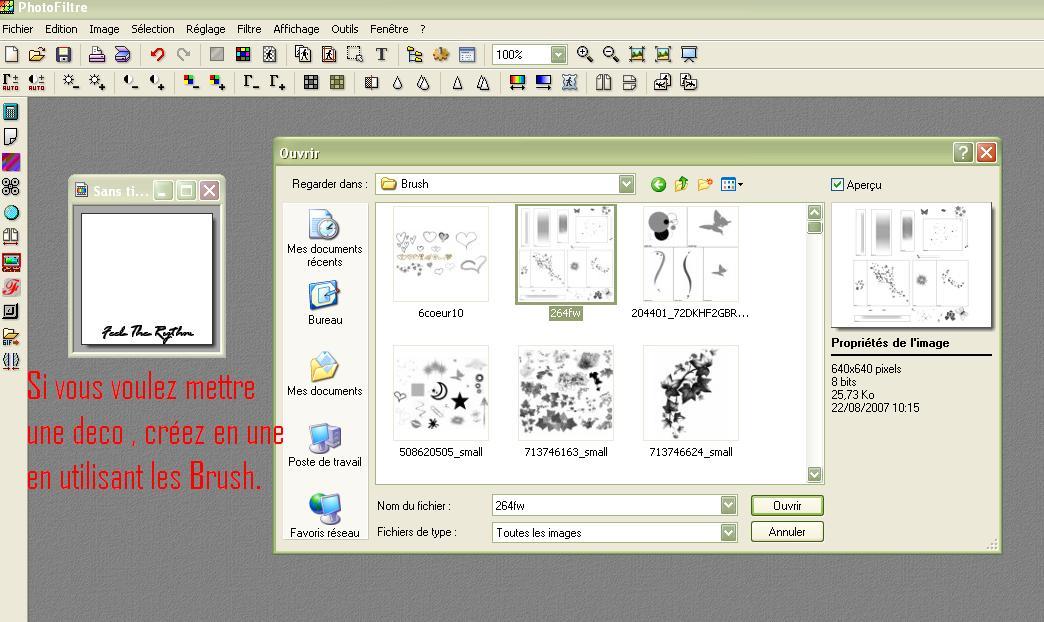Expand the 'Nom du fichier' dropdown arrow
Viewport: 1044px width, 622px height.
pos(728,505)
